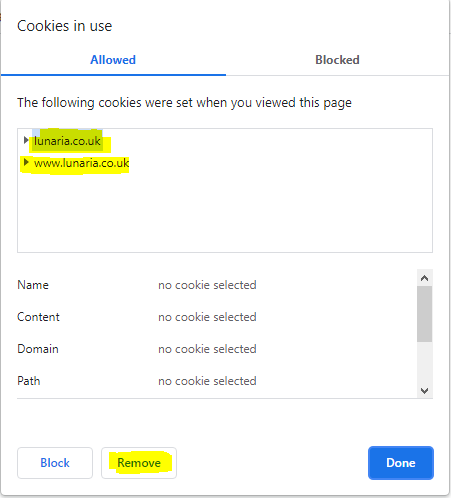Open the Allowed tab
Image resolution: width=451 pixels, height=498 pixels.
pyautogui.click(x=113, y=60)
